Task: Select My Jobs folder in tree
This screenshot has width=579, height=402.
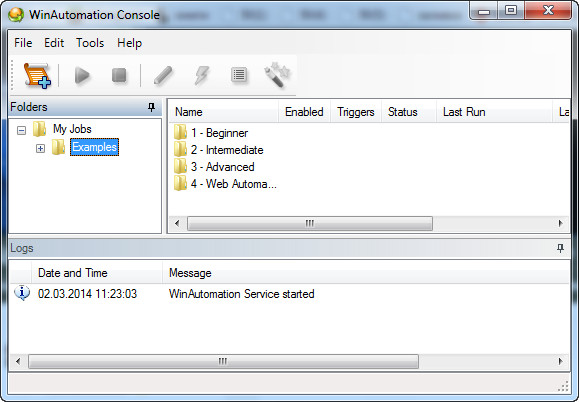Action: (72, 129)
